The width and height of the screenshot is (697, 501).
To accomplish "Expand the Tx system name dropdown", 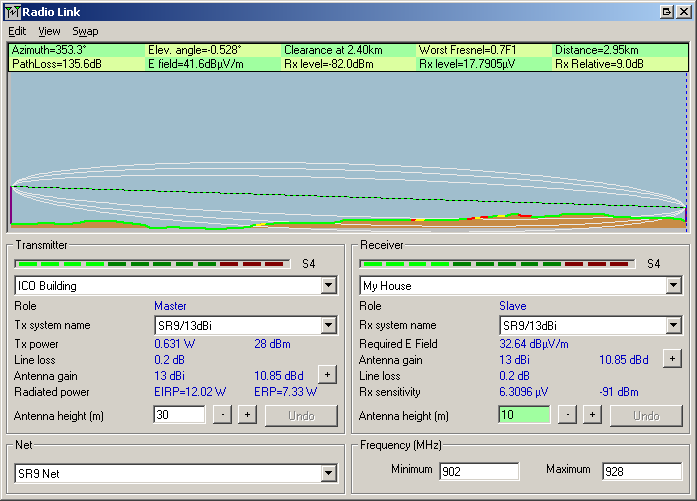I will pyautogui.click(x=328, y=325).
